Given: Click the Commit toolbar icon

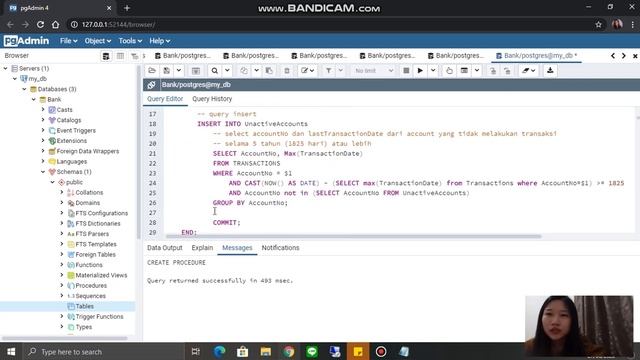Looking at the screenshot, I should pyautogui.click(x=493, y=71).
